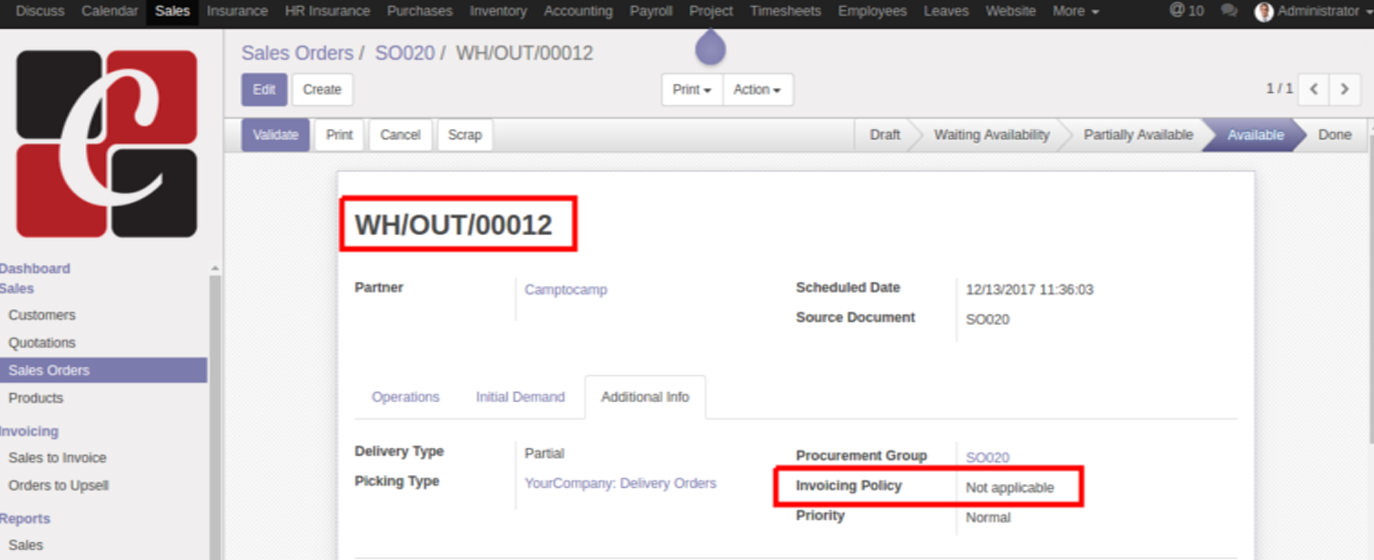
Task: Click the Print button beside Validate
Action: coord(339,135)
